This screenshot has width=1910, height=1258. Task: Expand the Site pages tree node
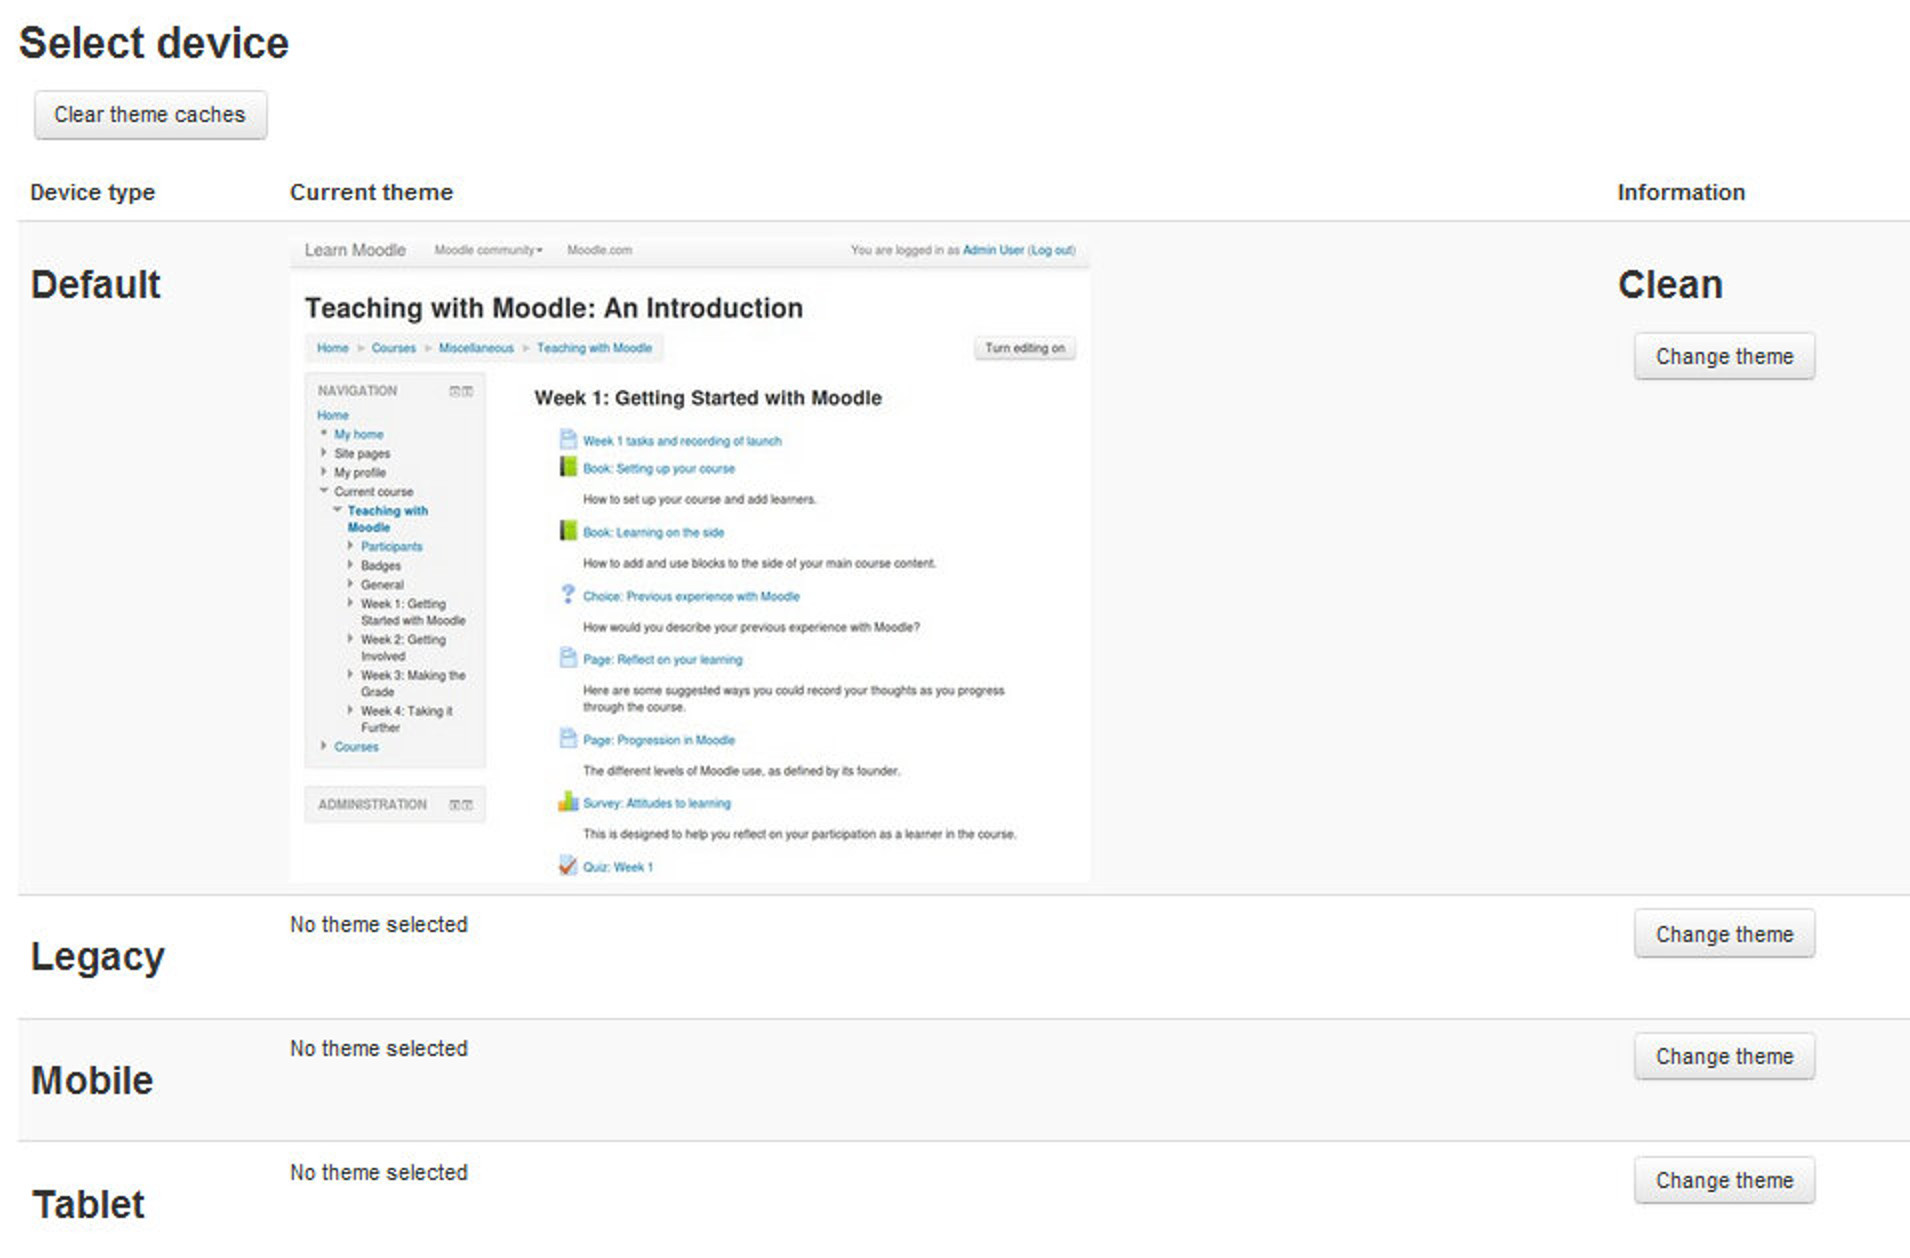(x=324, y=453)
